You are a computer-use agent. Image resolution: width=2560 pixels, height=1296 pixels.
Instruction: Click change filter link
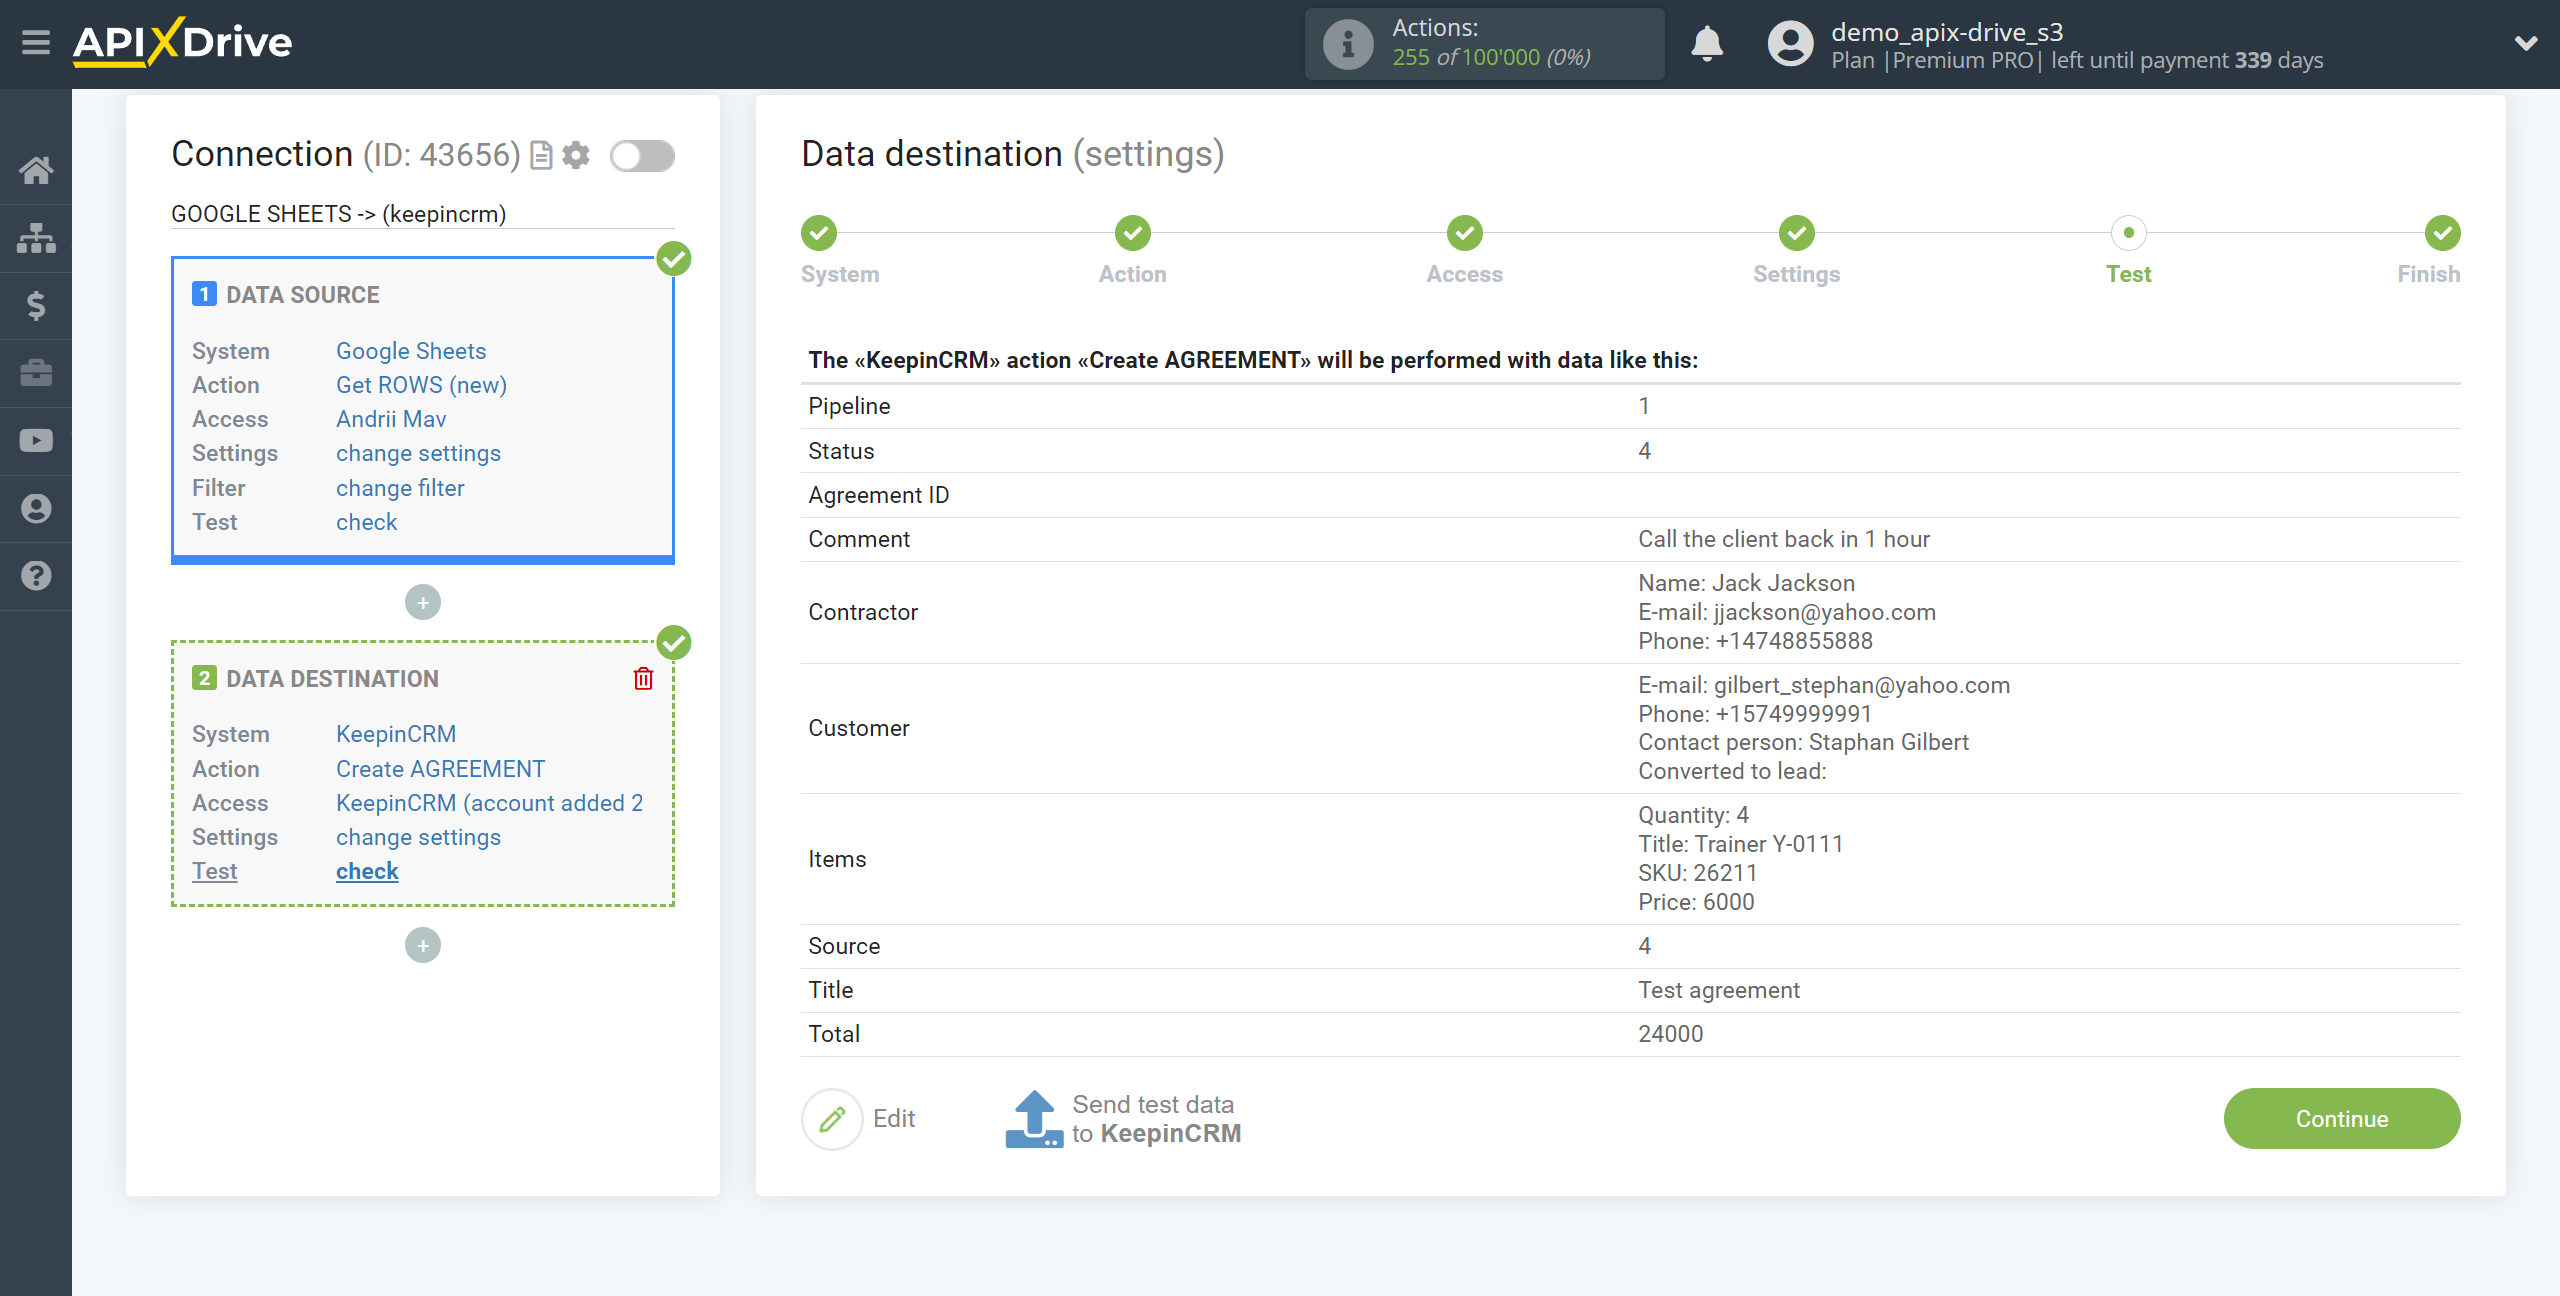coord(400,488)
